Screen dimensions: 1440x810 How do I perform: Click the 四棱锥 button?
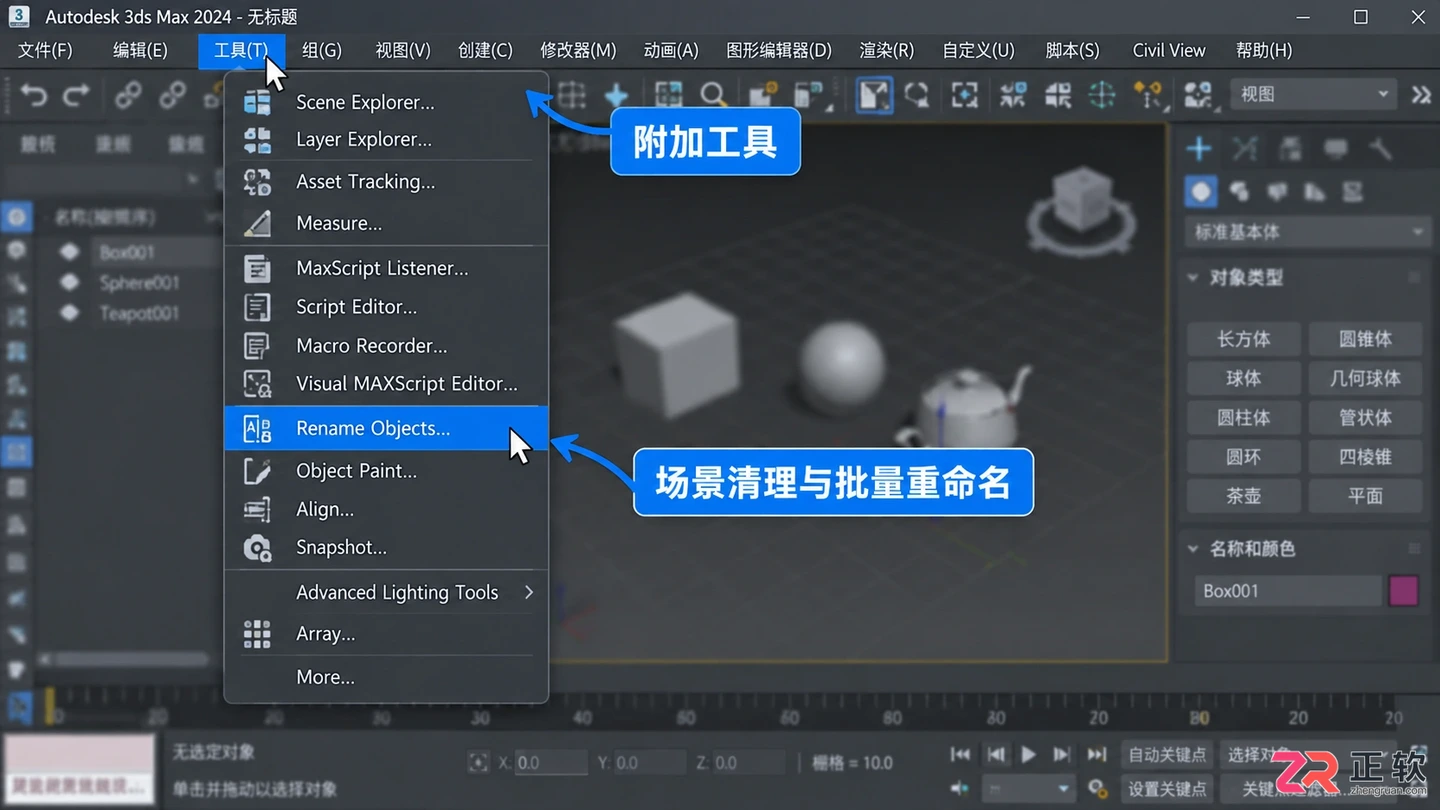pyautogui.click(x=1365, y=456)
